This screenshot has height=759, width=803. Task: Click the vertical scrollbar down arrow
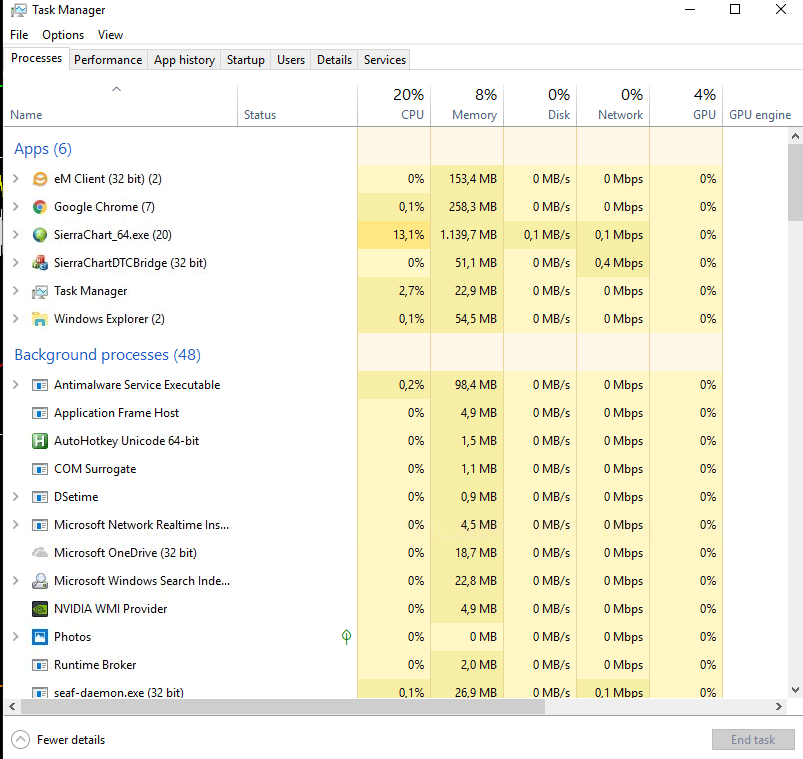(x=795, y=690)
